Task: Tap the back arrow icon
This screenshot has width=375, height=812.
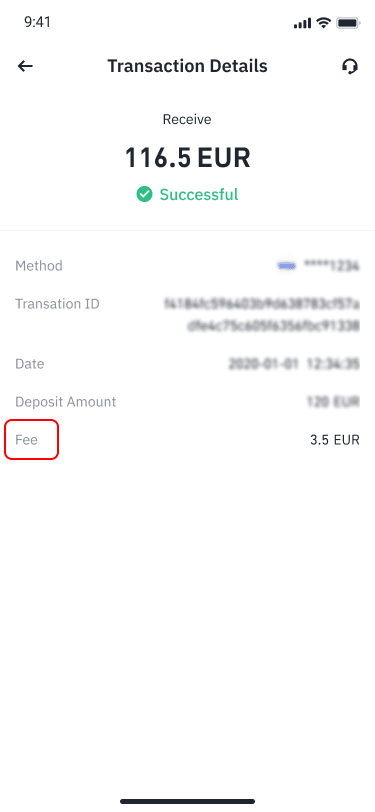Action: pos(25,66)
